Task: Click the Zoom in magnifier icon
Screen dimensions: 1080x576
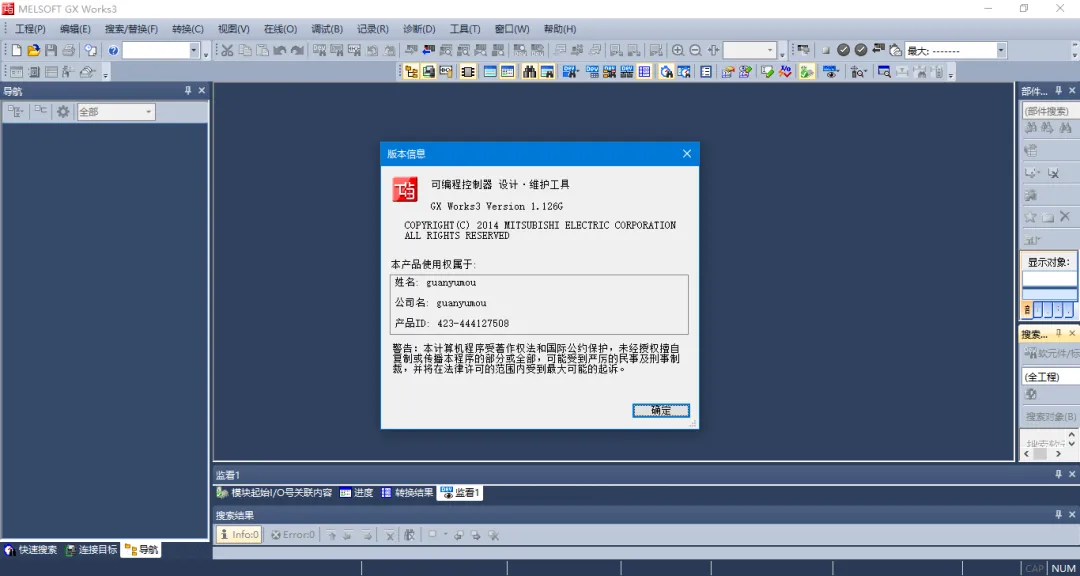Action: (x=678, y=50)
